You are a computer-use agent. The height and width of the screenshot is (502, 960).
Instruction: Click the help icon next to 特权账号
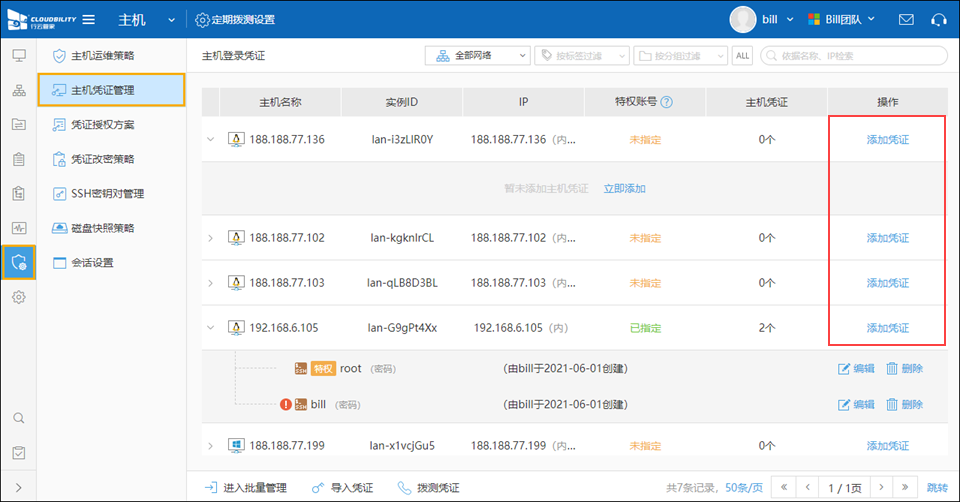point(667,102)
